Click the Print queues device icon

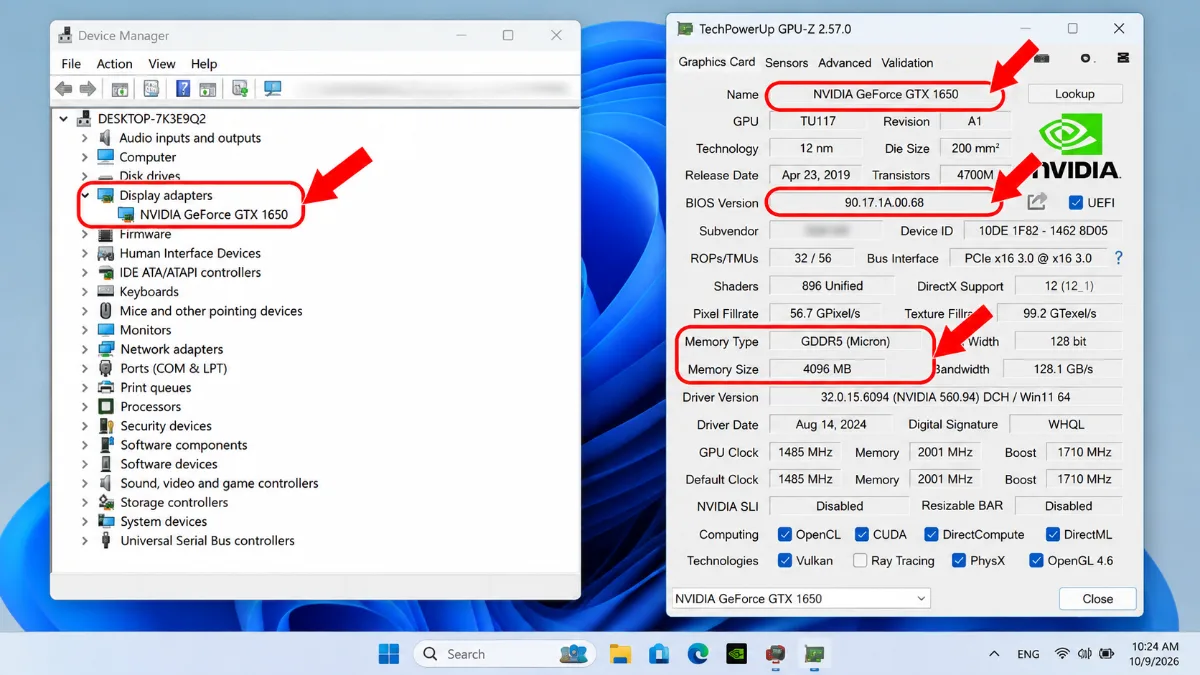pos(106,387)
